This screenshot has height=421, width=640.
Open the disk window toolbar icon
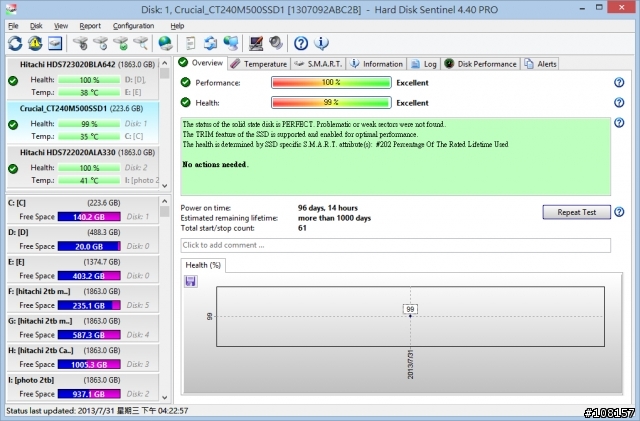(x=55, y=43)
